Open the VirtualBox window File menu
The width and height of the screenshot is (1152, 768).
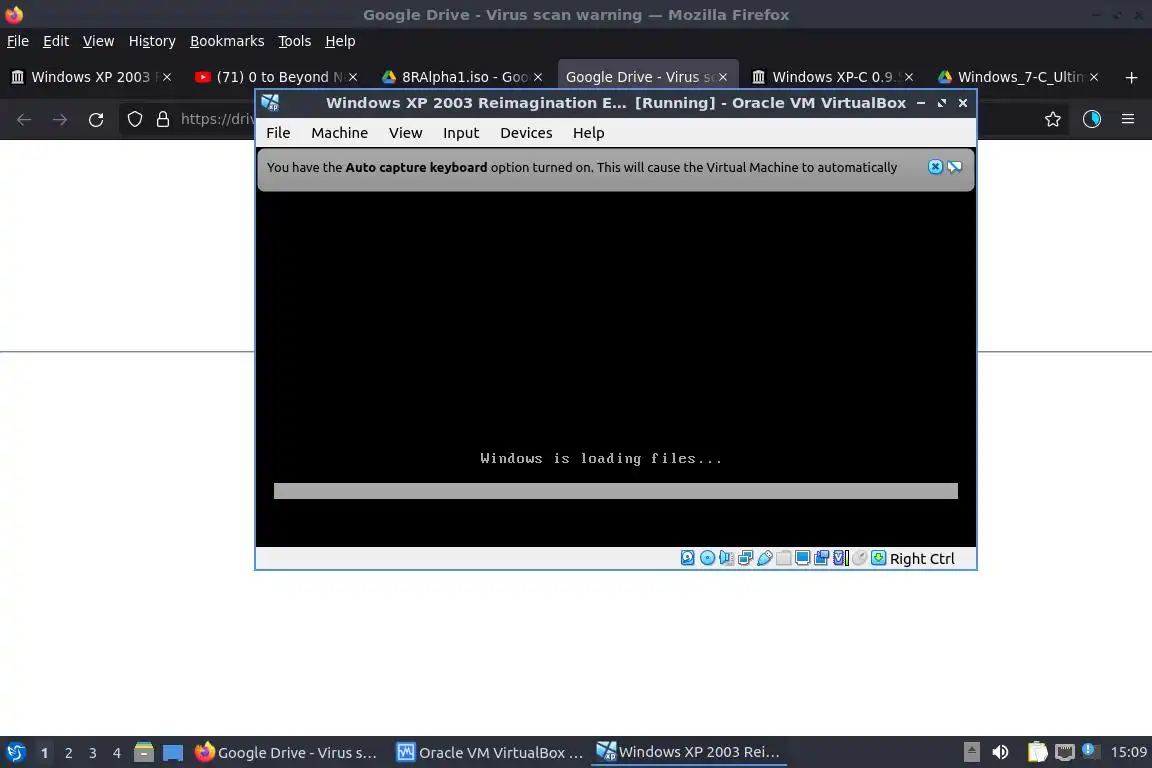(x=278, y=133)
